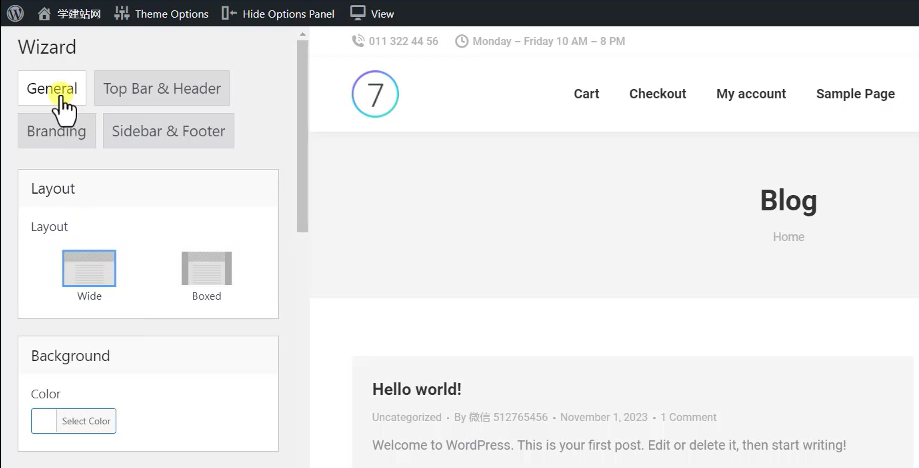Click the Background section header
Screen dimensions: 919x468
(148, 356)
